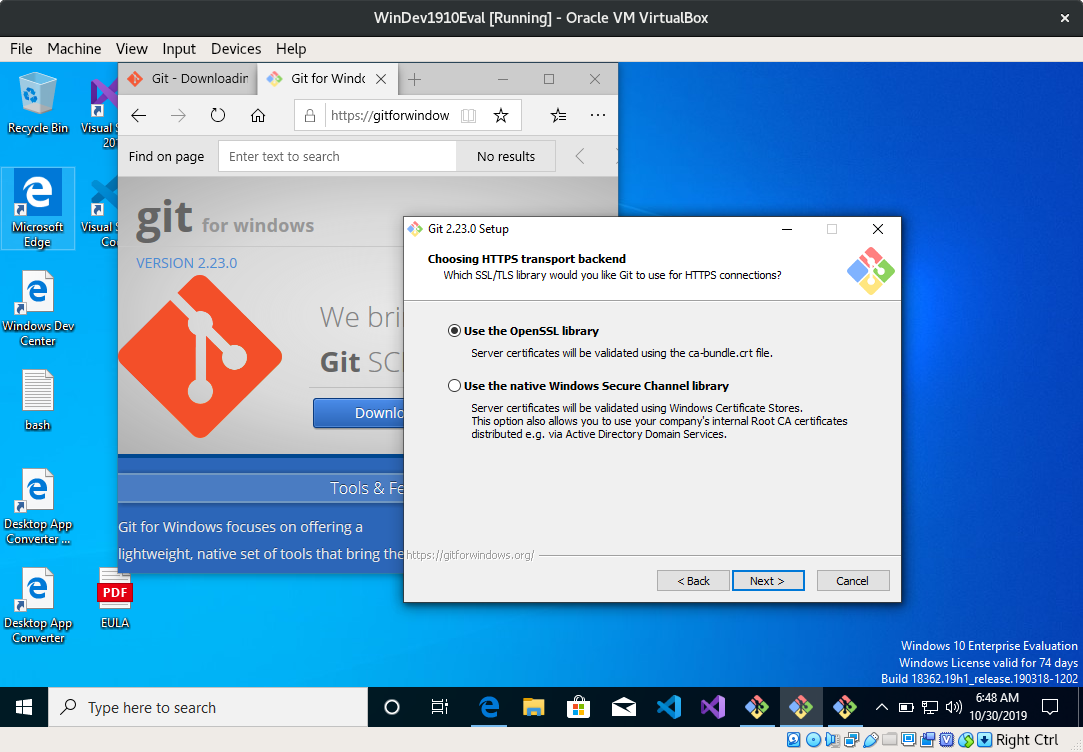Switch to the Git - Downloading Edge tab

pos(189,79)
